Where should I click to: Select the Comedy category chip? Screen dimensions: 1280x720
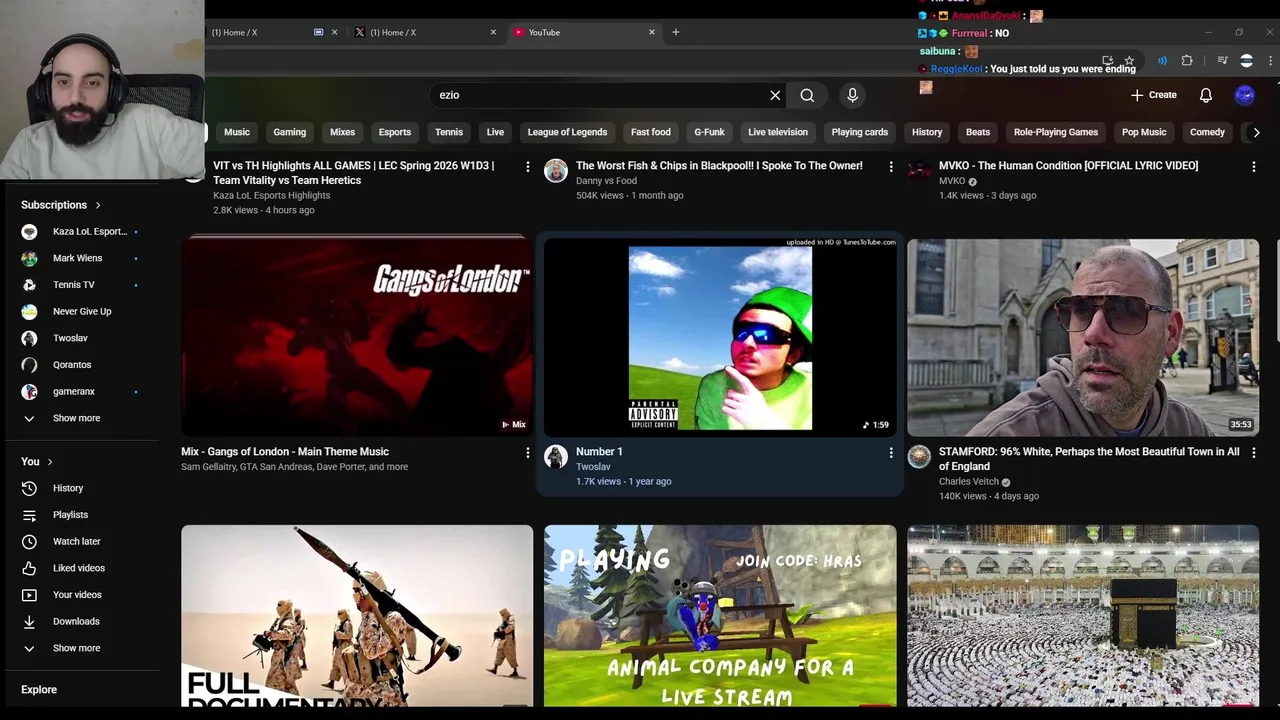1207,132
